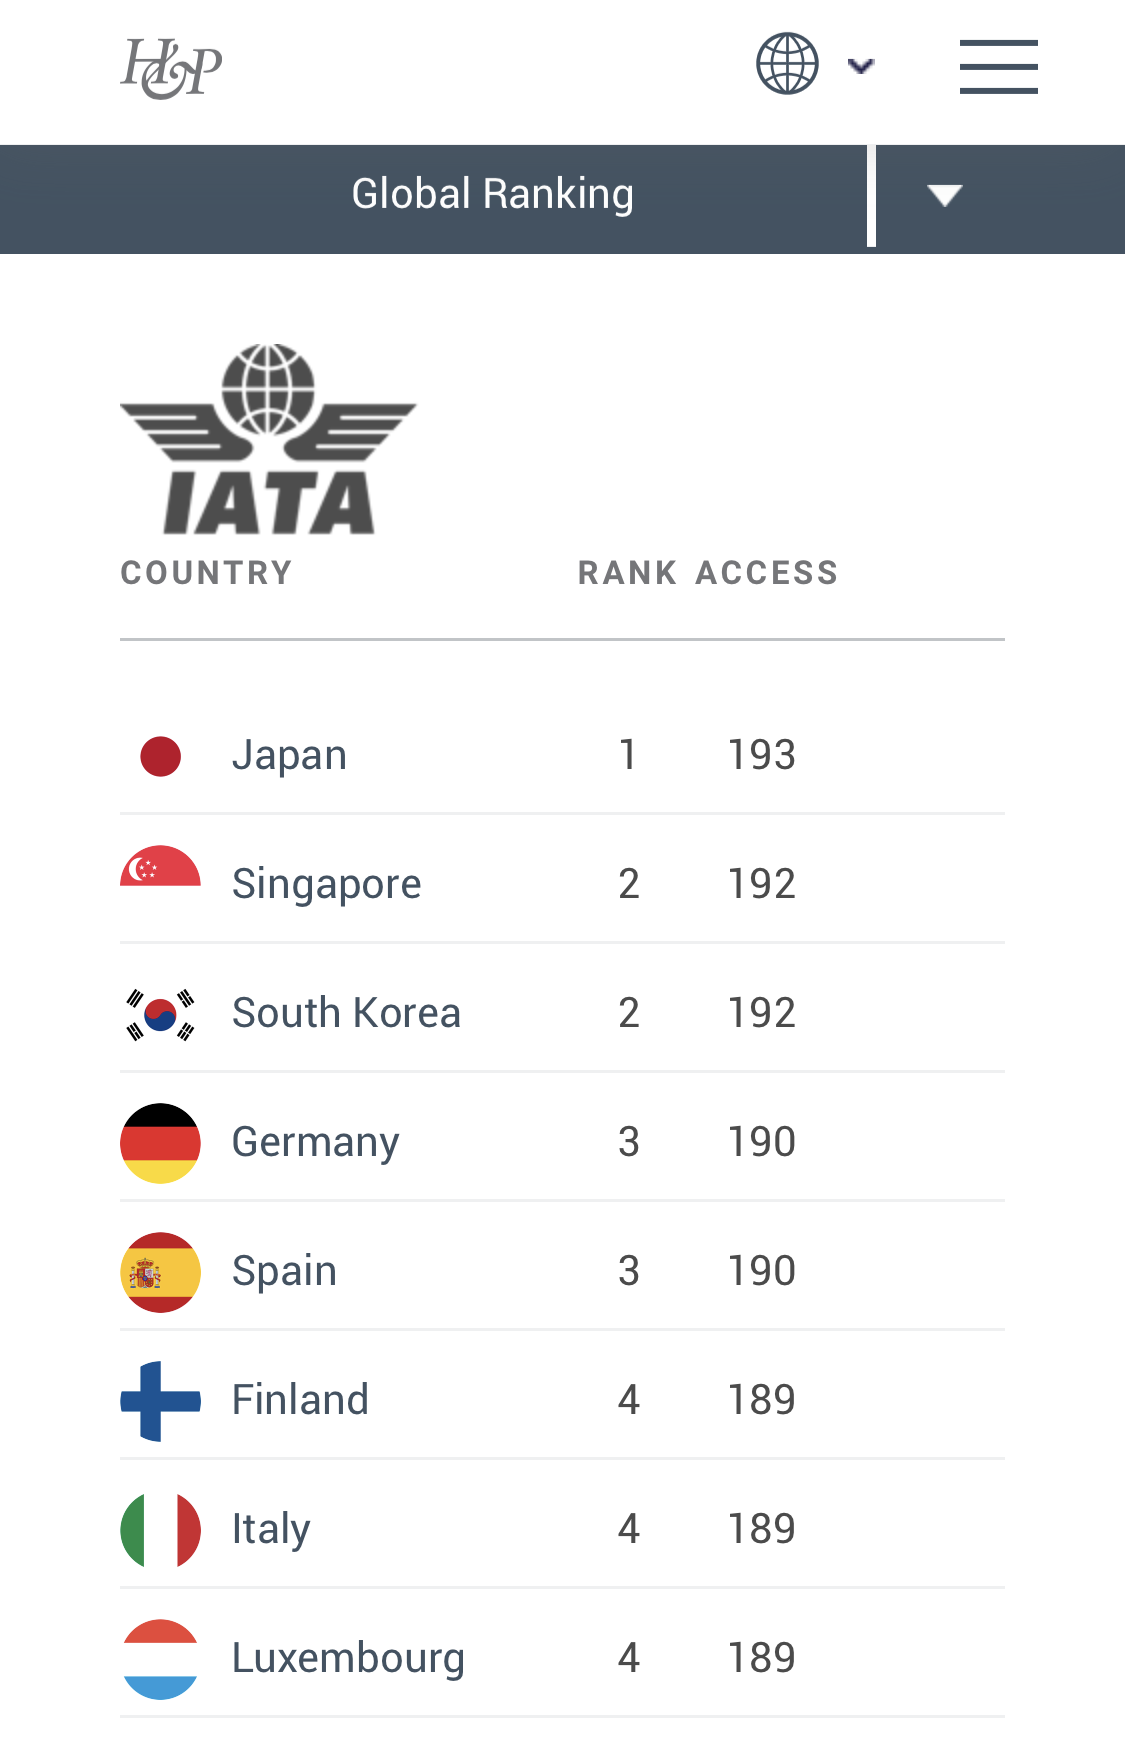Click the Germany flag icon
The height and width of the screenshot is (1742, 1125).
click(160, 1143)
